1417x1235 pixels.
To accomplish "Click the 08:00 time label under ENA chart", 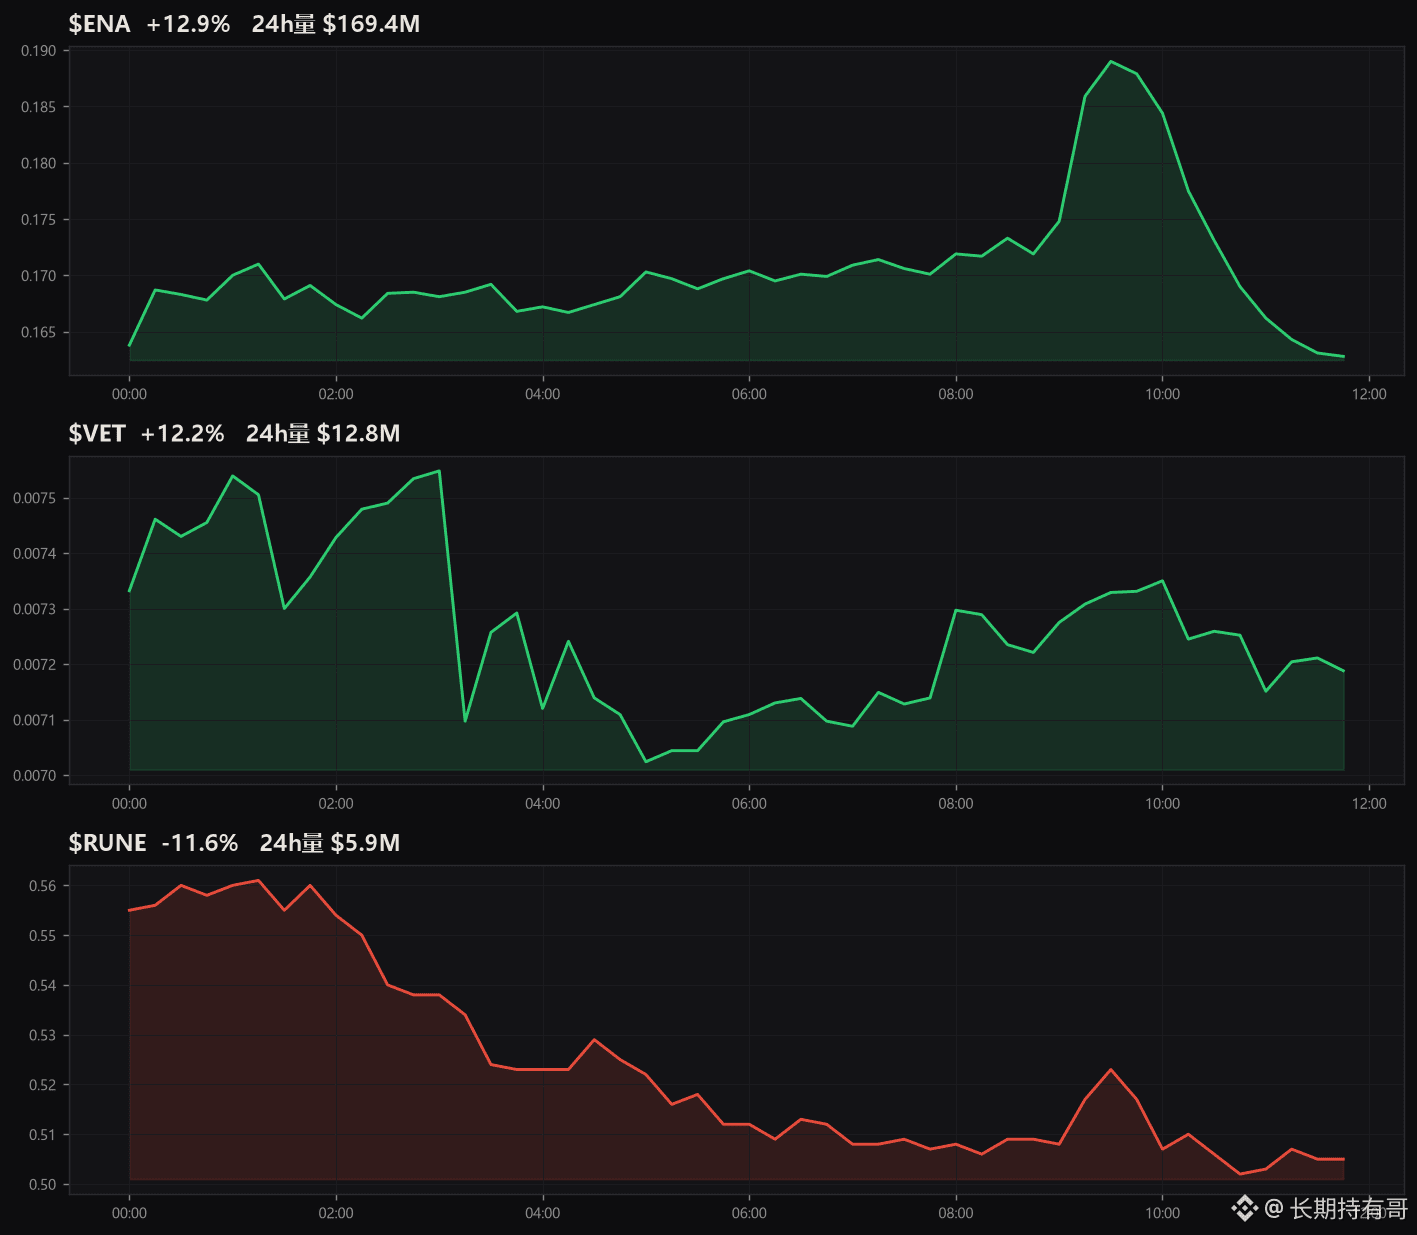I will click(x=956, y=394).
